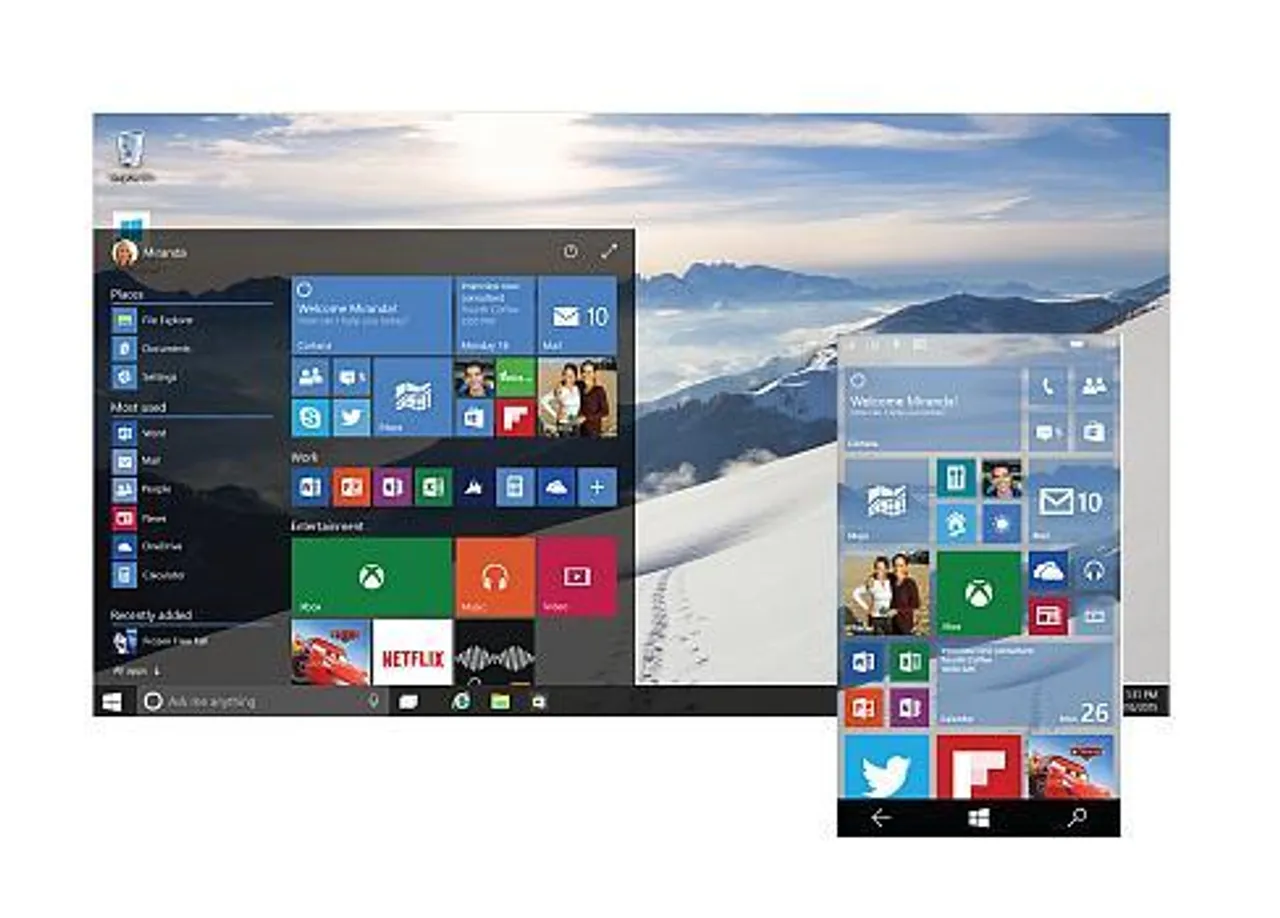Screen dimensions: 1280x918
Task: Tap the Twitter tile on the phone
Action: pyautogui.click(x=887, y=766)
